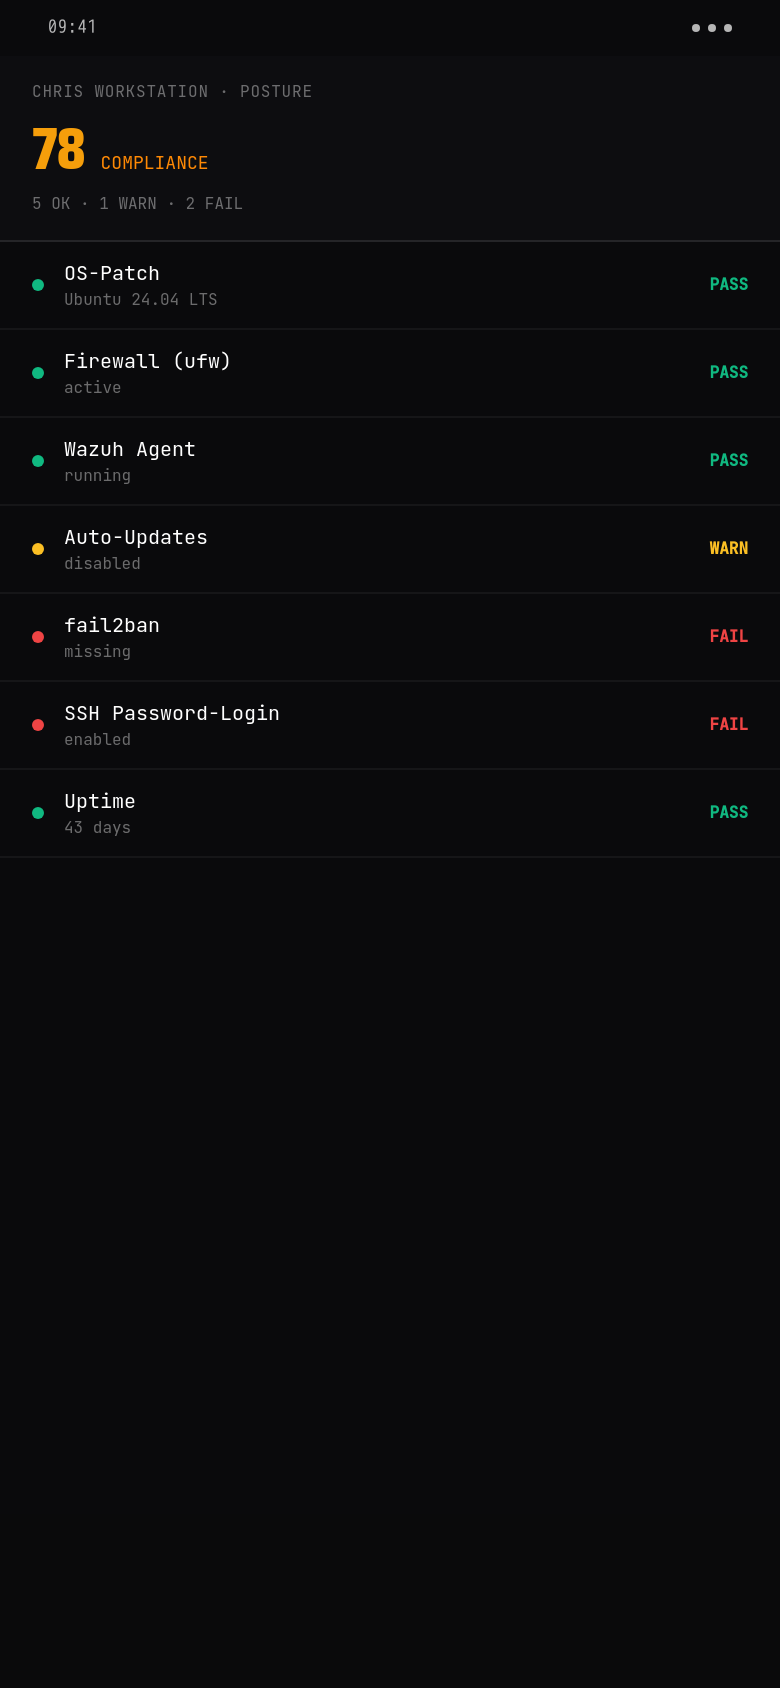
Task: Click the red status dot for fail2ban
Action: [x=38, y=637]
